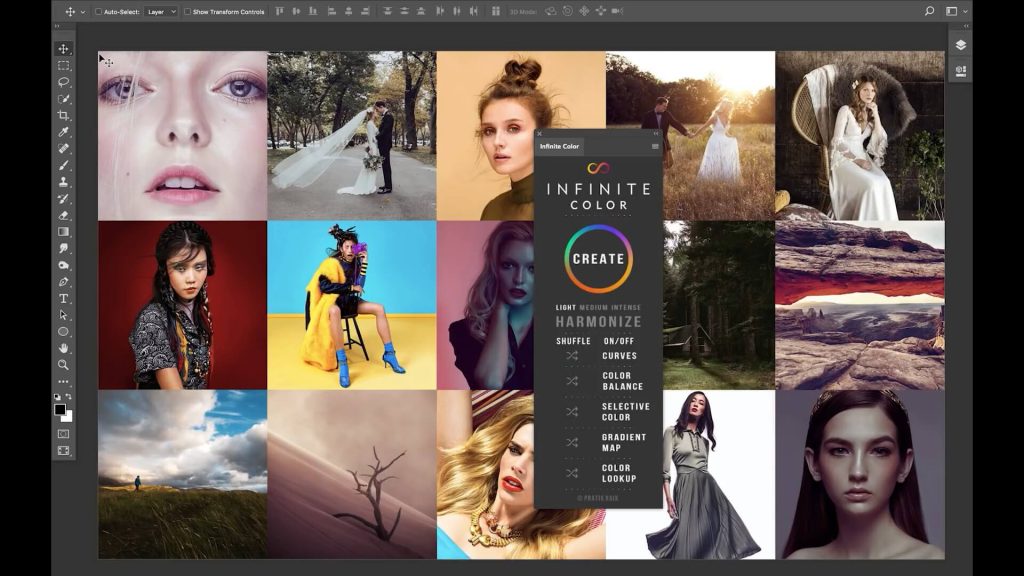This screenshot has width=1024, height=576.
Task: Shuffle the Gradient Map adjustment
Action: [x=572, y=442]
